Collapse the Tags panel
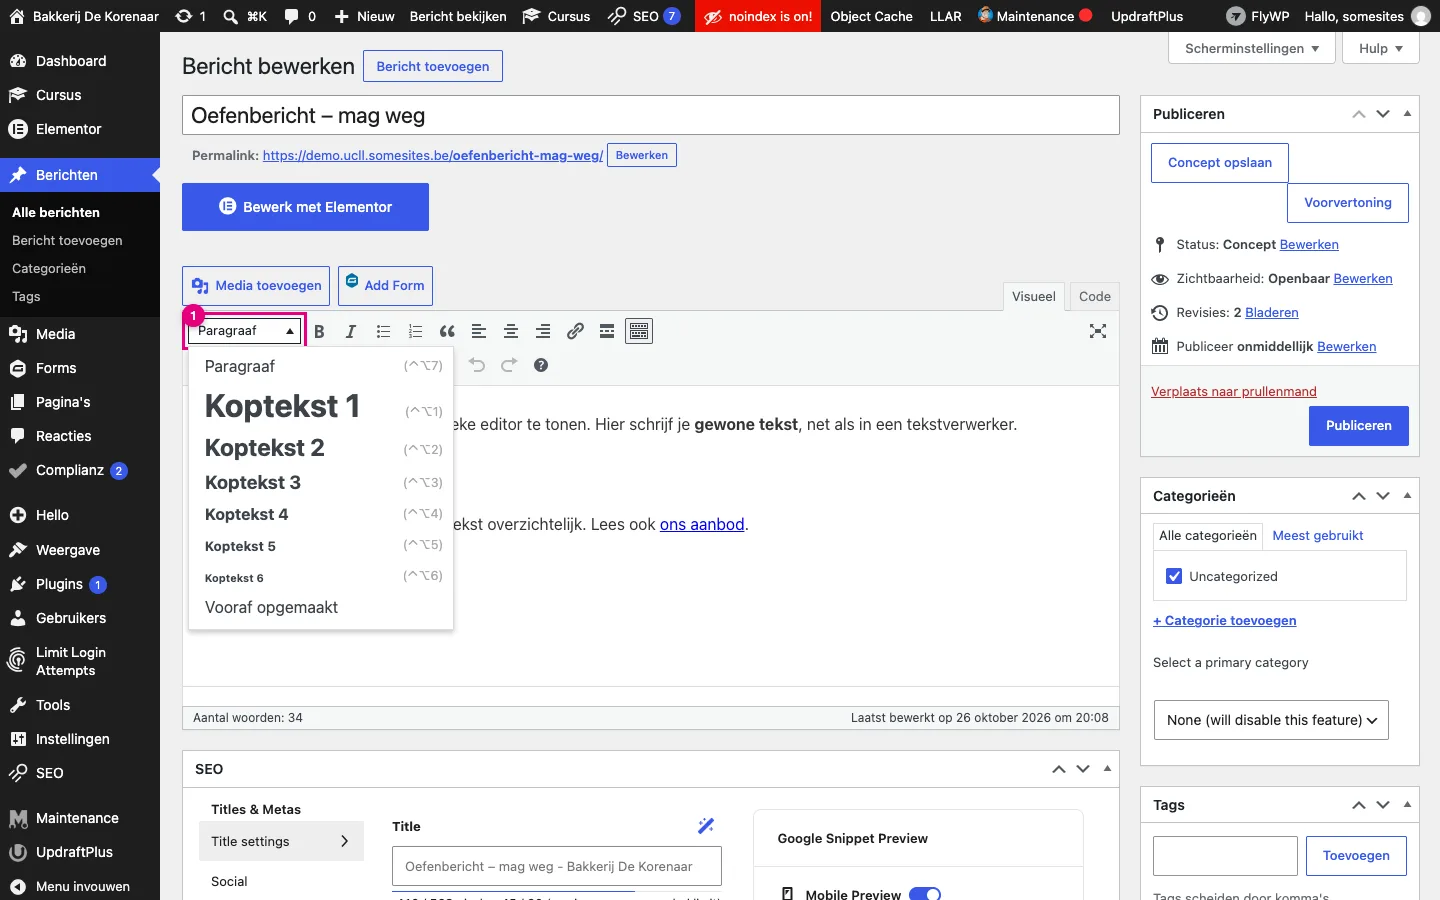This screenshot has width=1440, height=900. click(x=1407, y=805)
